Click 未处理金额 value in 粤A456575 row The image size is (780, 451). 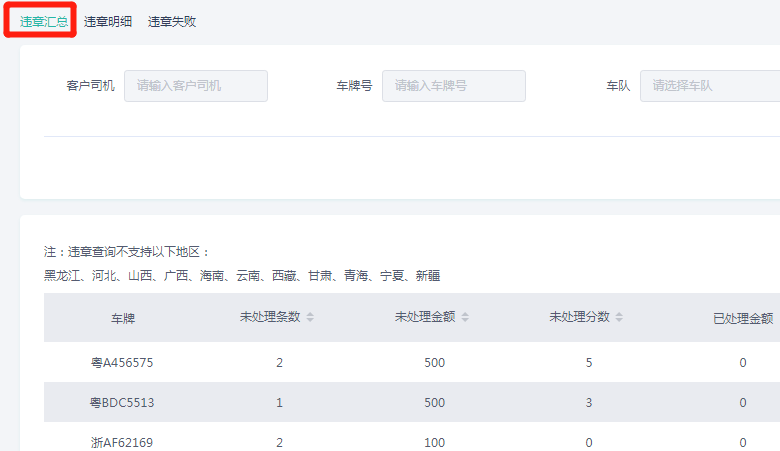[434, 362]
